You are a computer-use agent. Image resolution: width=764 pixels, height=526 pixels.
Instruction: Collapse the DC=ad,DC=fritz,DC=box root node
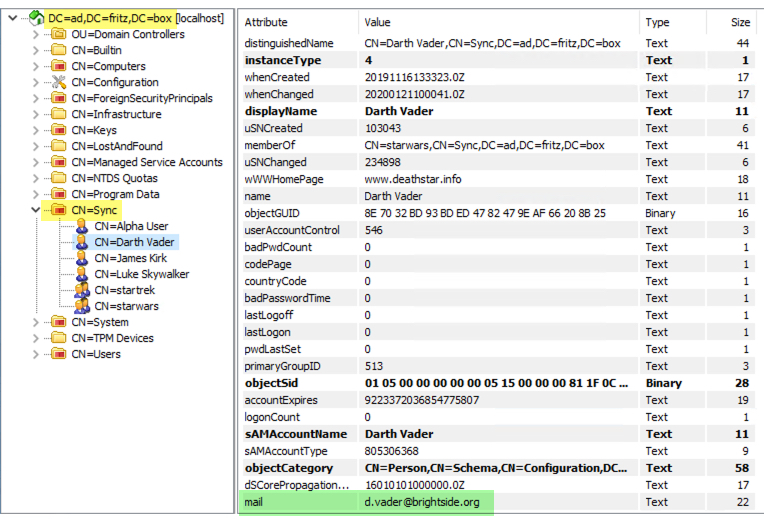coord(13,19)
